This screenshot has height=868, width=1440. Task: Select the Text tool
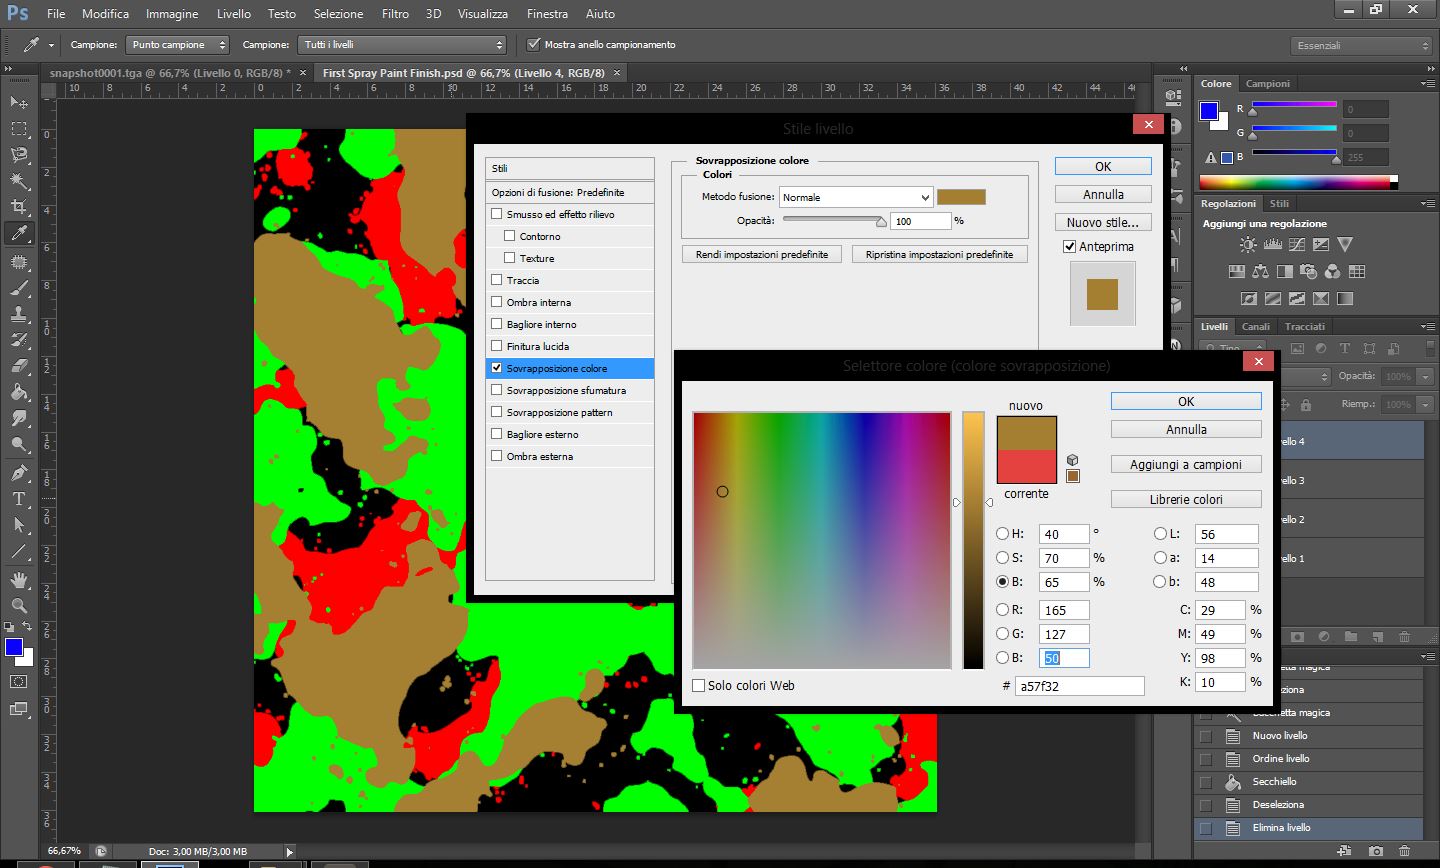click(x=19, y=498)
